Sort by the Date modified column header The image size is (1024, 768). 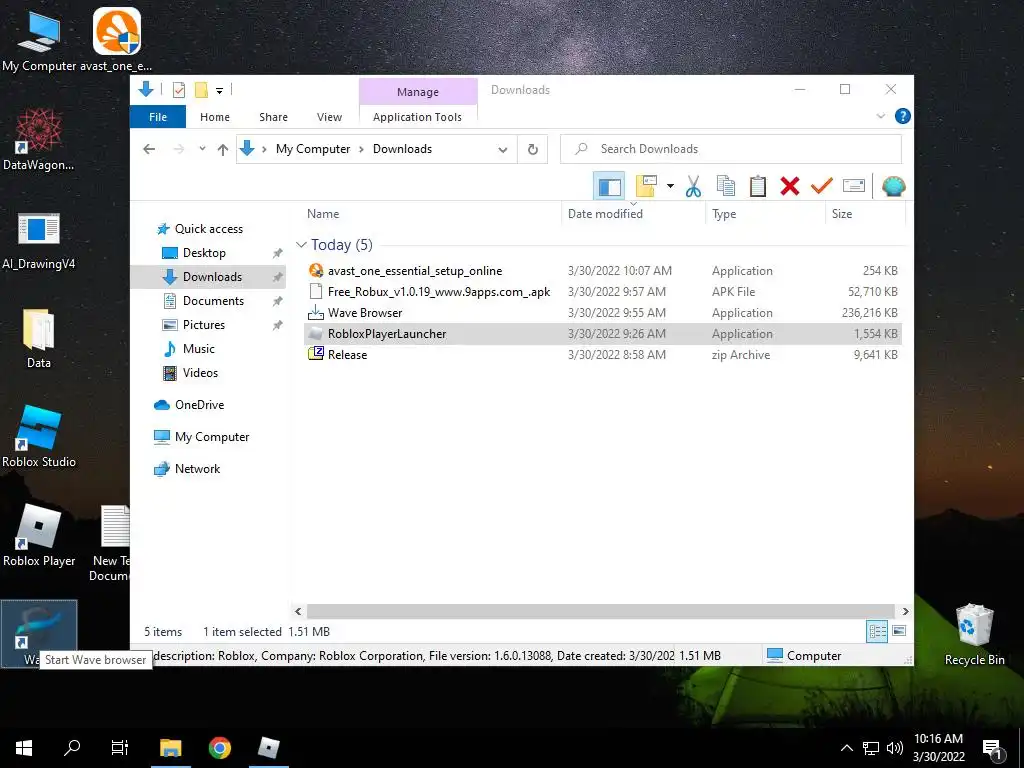pos(605,214)
